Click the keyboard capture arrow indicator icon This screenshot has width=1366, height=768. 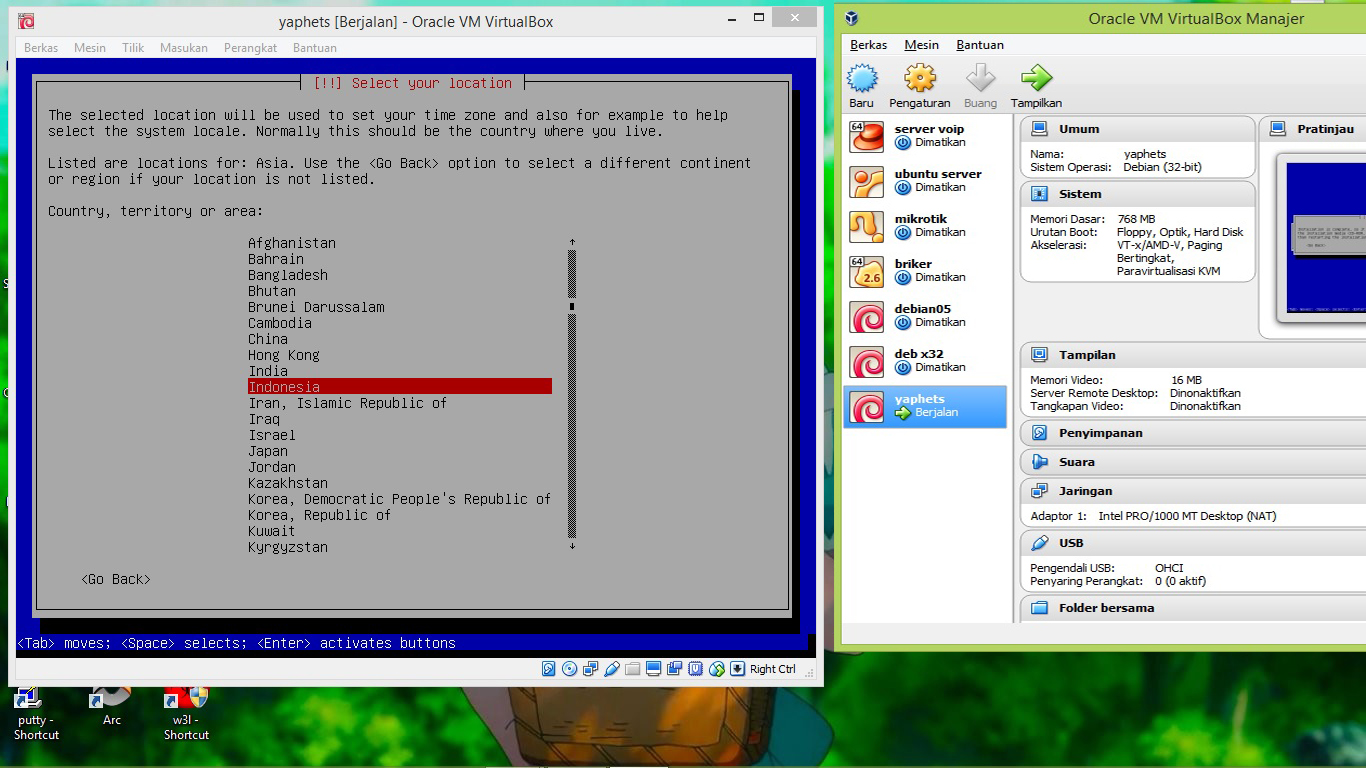[738, 669]
